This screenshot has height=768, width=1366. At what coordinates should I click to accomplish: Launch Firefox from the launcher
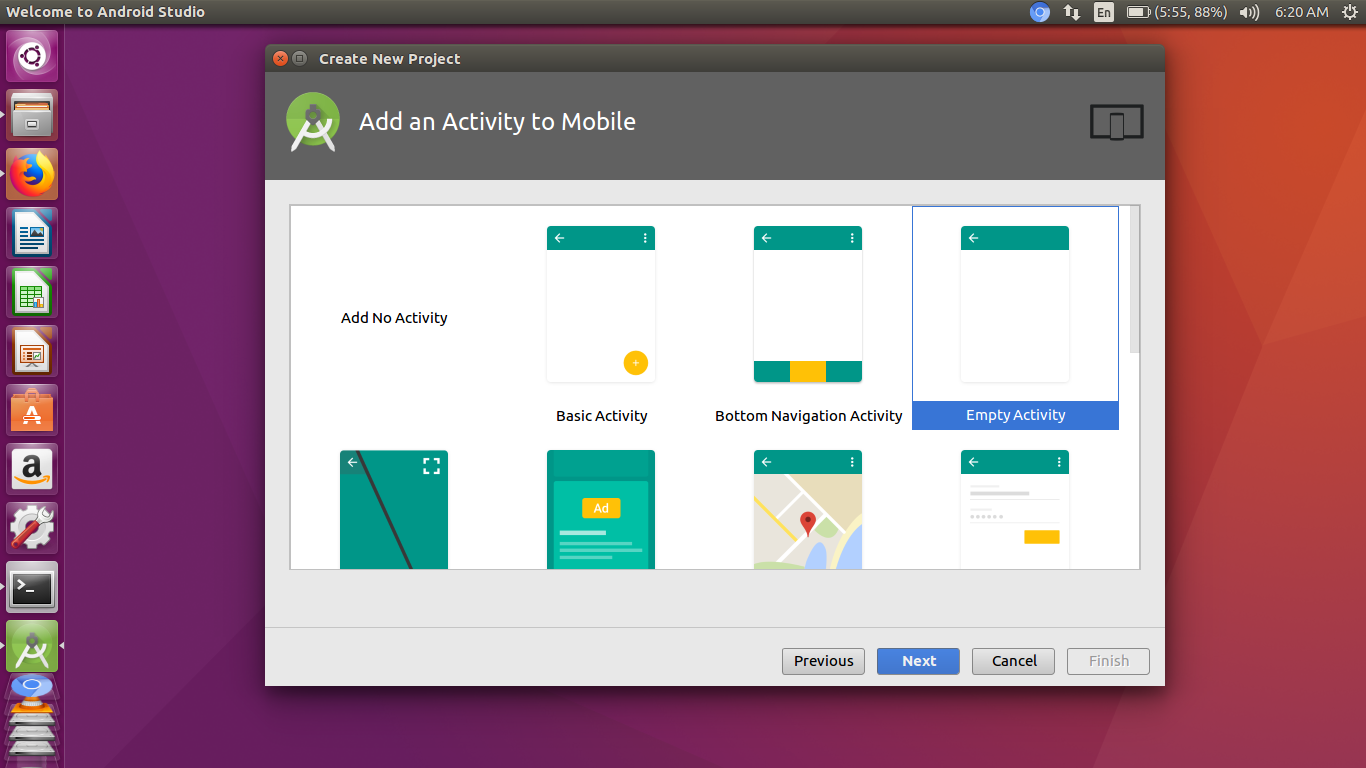[32, 174]
